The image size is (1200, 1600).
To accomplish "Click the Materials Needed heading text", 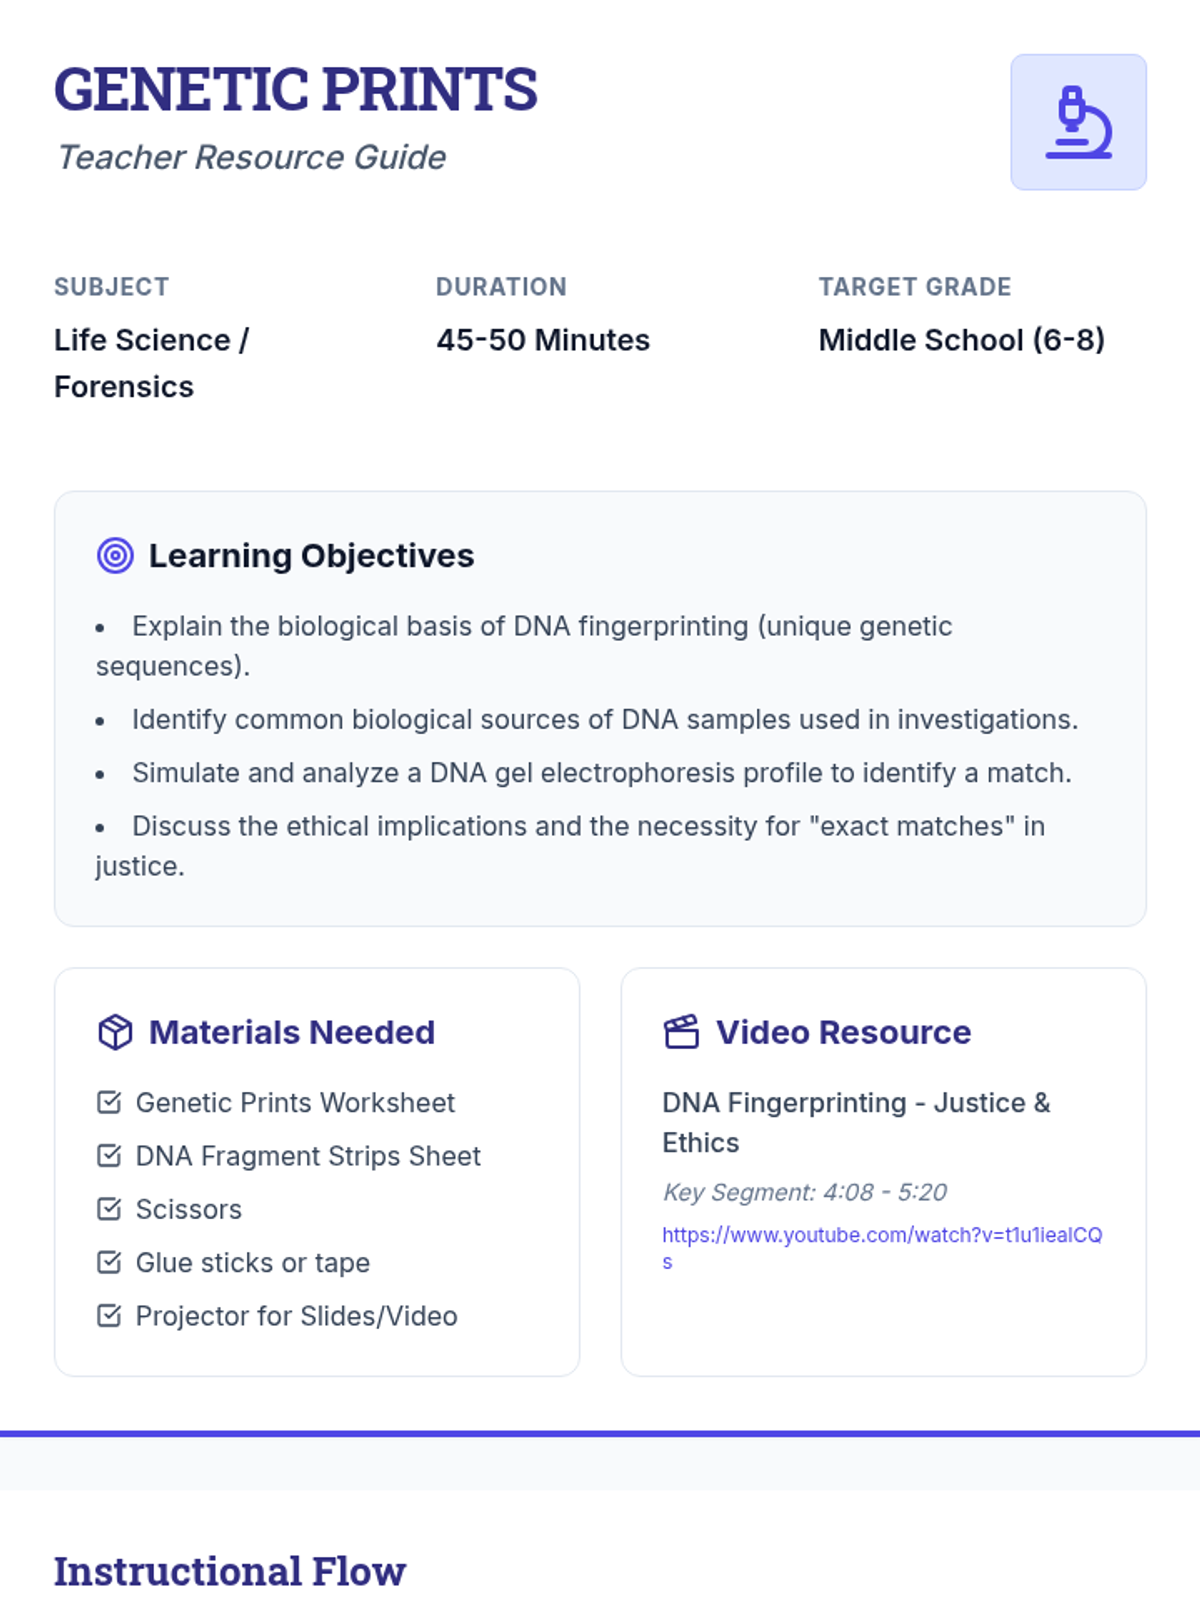I will tap(292, 1032).
